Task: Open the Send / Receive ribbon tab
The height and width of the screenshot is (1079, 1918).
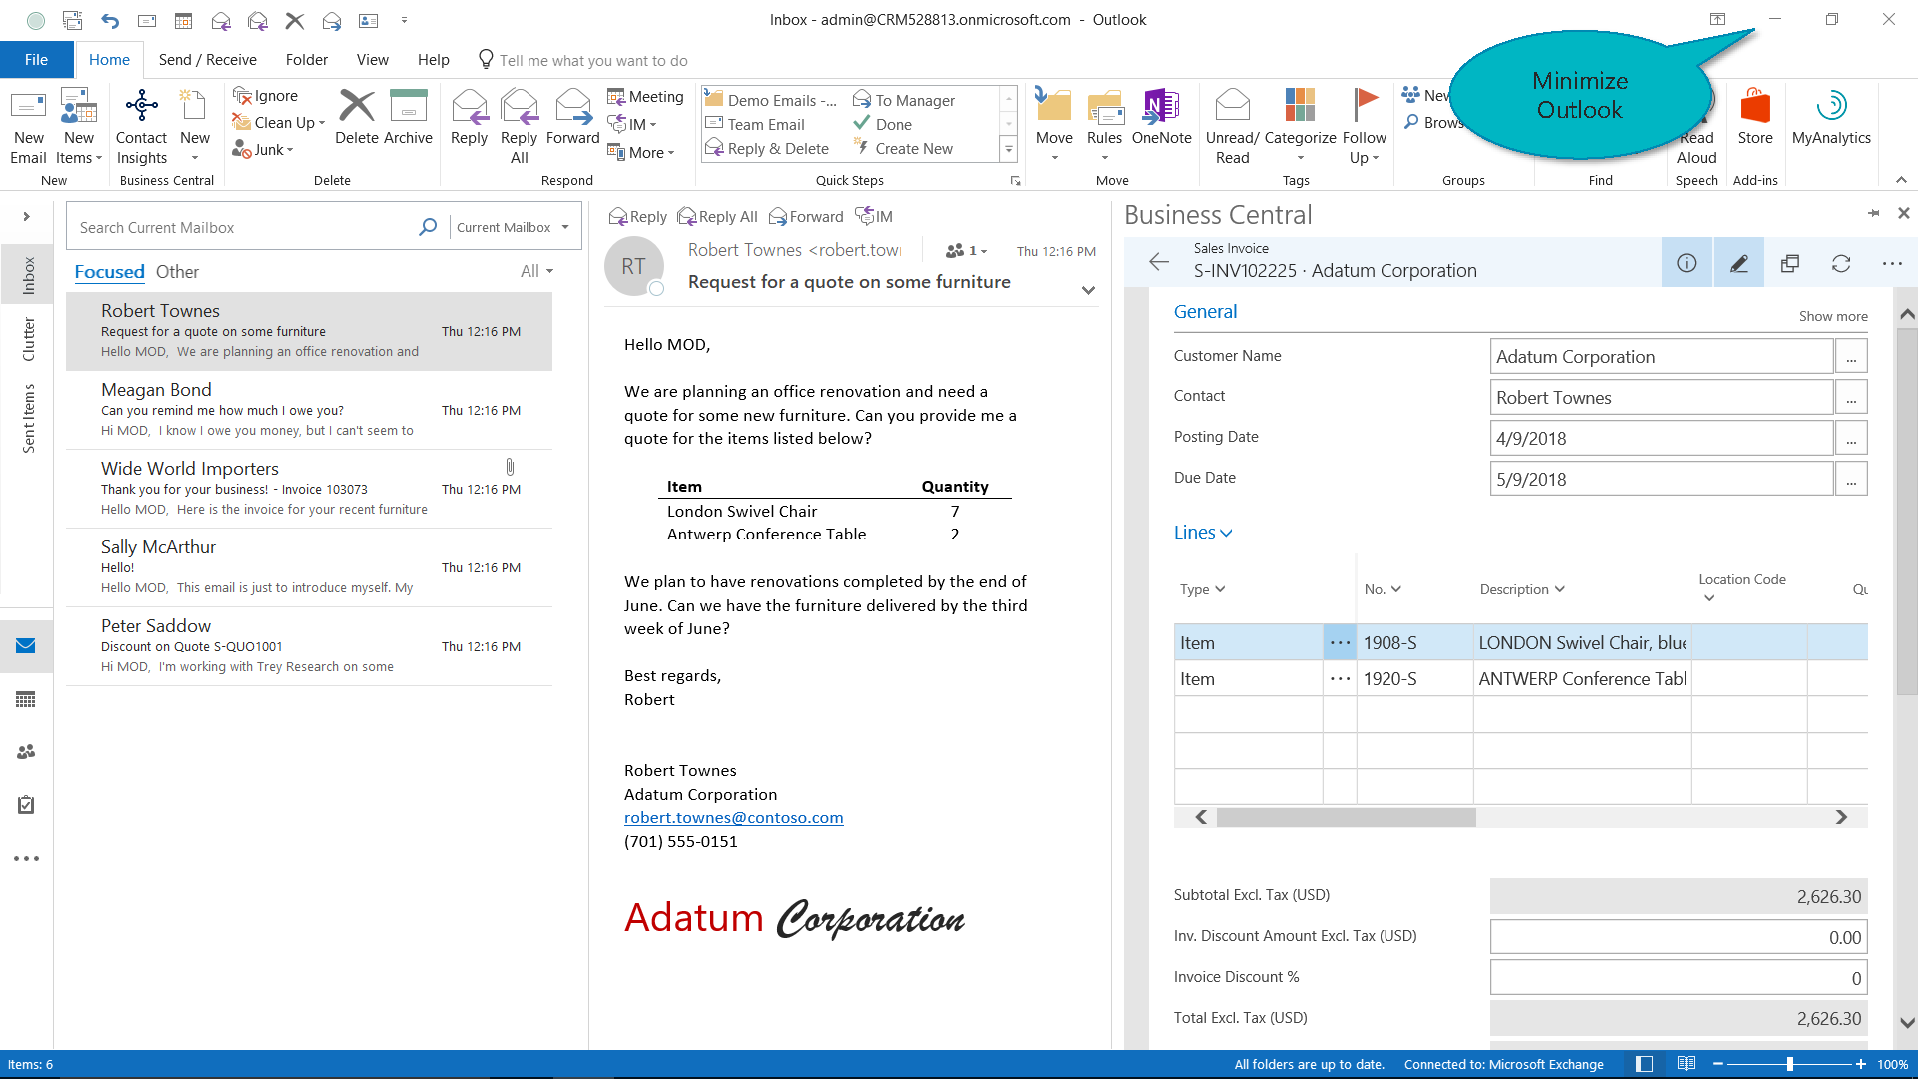Action: pos(207,60)
